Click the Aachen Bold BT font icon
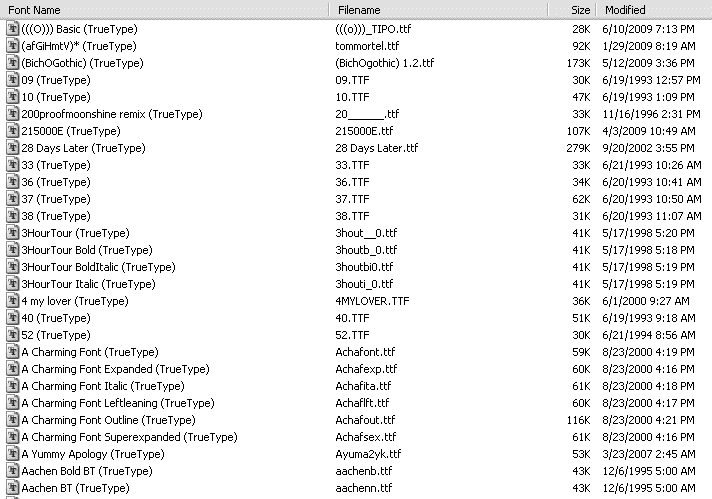This screenshot has width=712, height=499. (13, 471)
